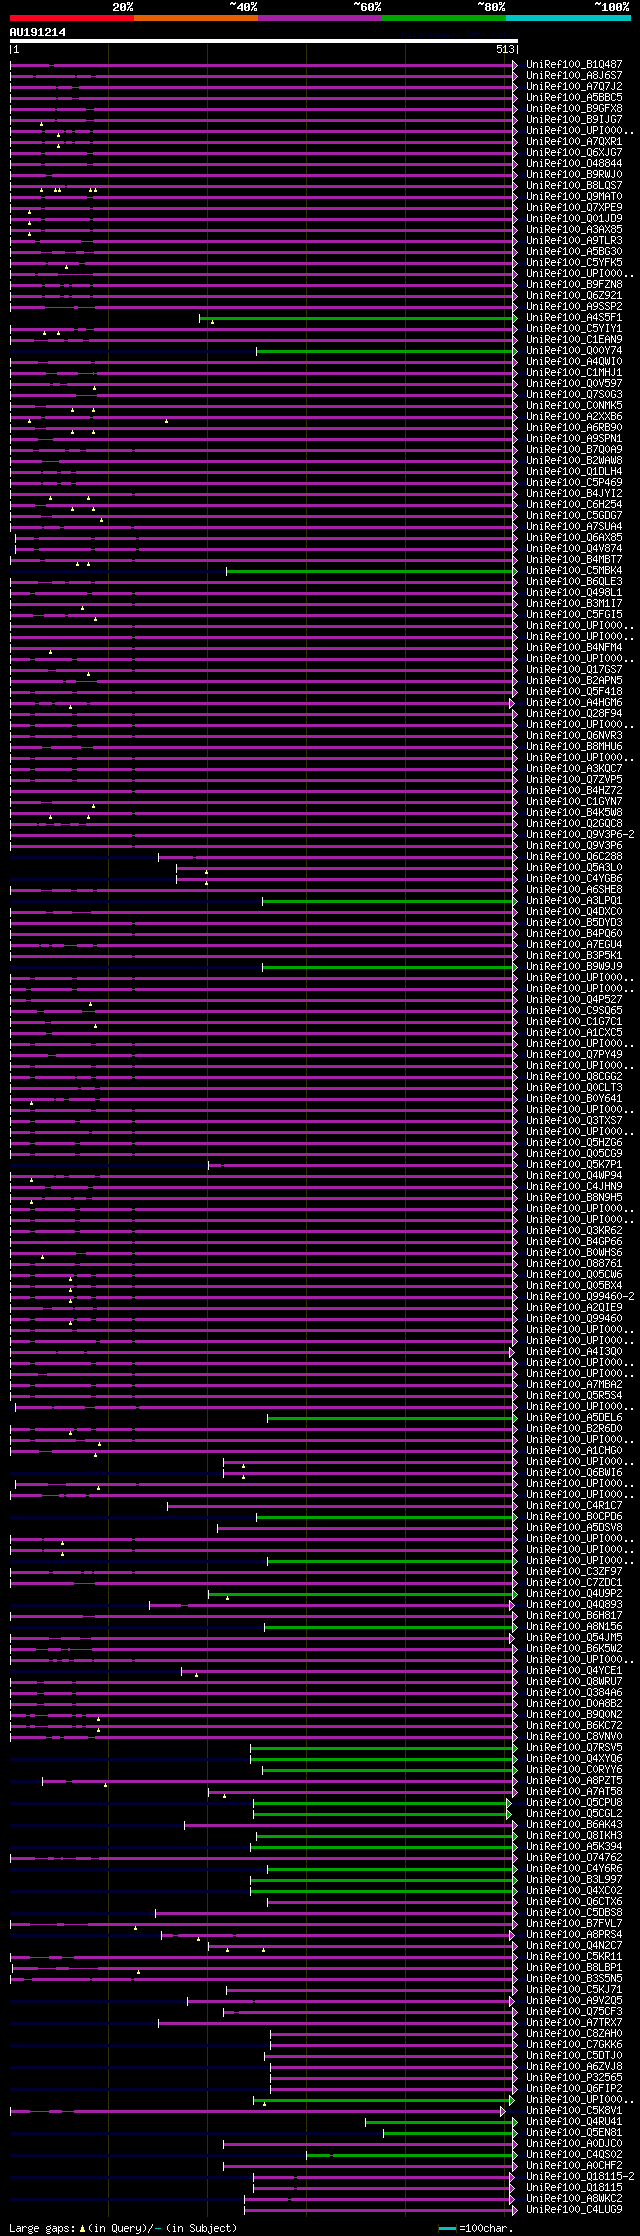The width and height of the screenshot is (640, 2236).
Task: Select the UniRef100_C4QS02 label
Action: tap(574, 2154)
